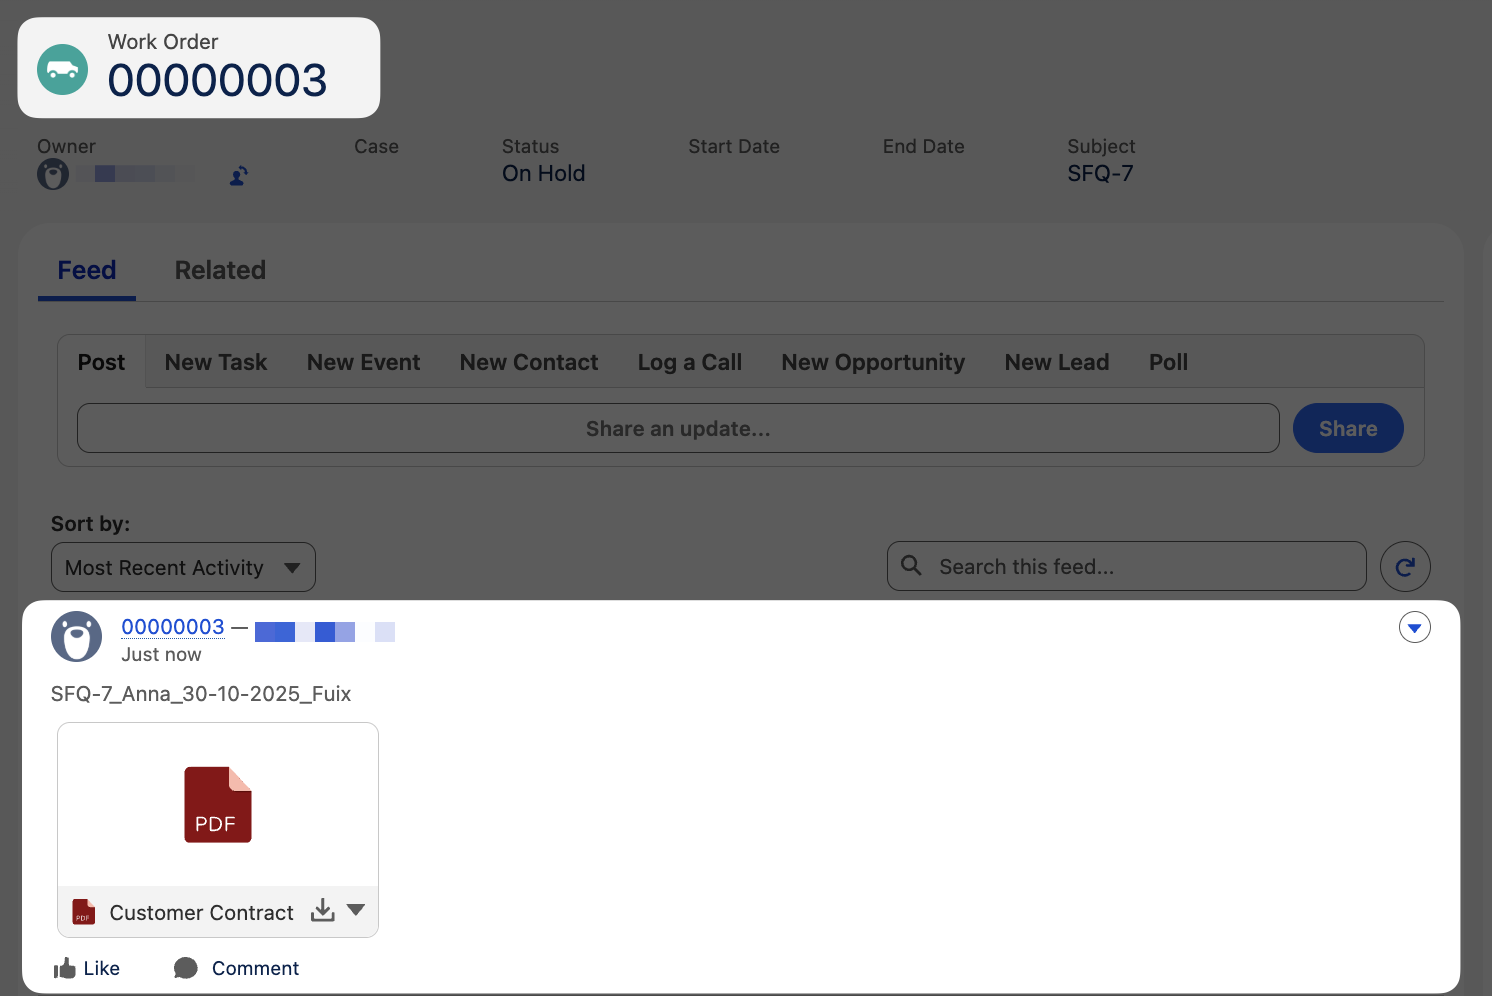
Task: Open the Comment box on the post
Action: click(236, 968)
